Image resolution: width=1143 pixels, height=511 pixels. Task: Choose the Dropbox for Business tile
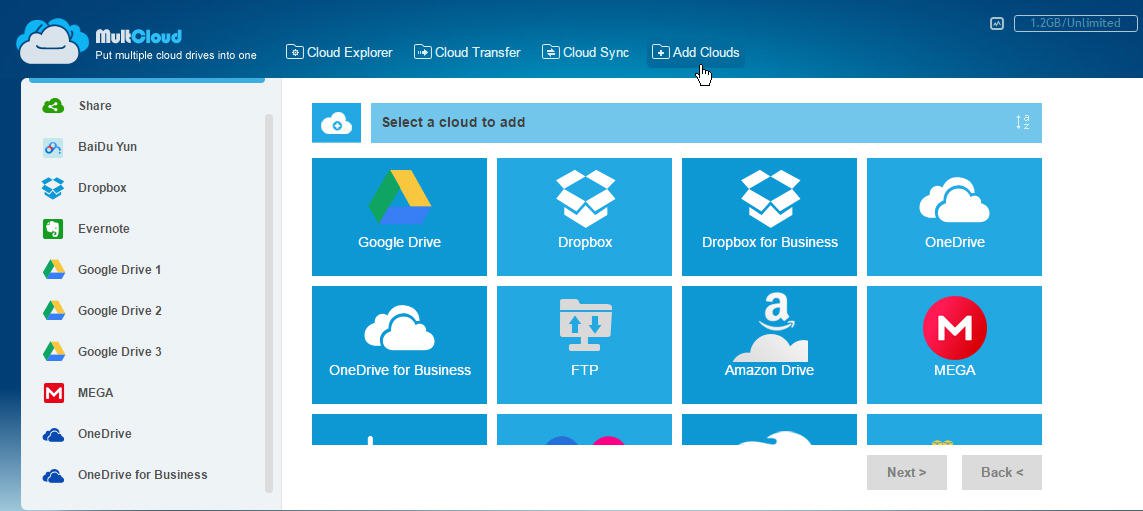click(x=769, y=217)
